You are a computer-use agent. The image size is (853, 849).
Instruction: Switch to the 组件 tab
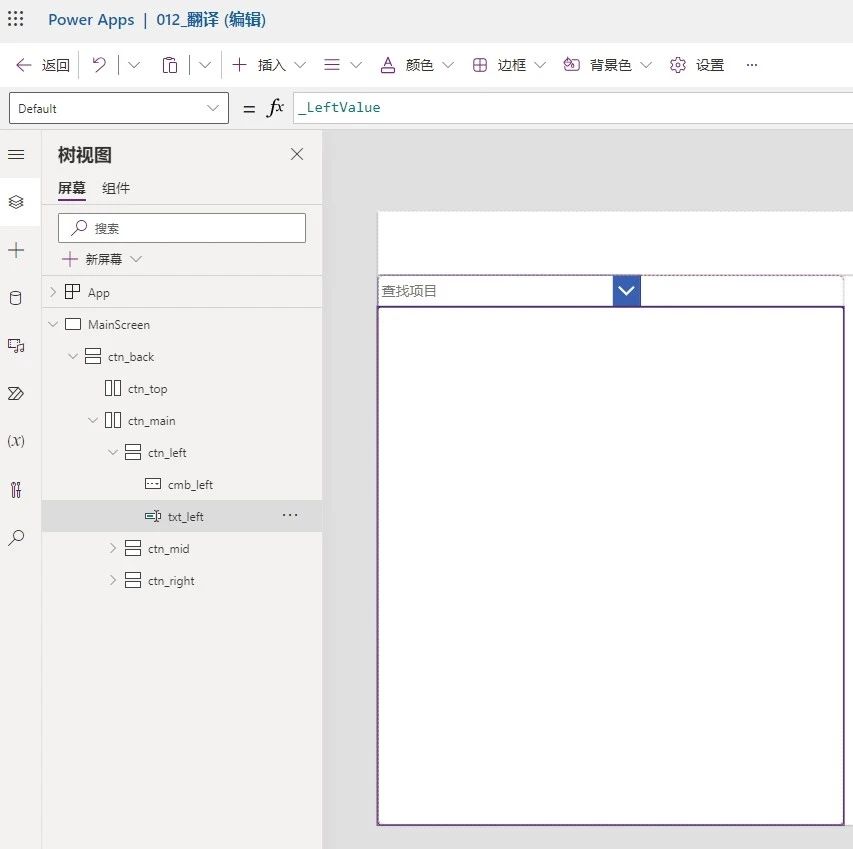pyautogui.click(x=116, y=188)
